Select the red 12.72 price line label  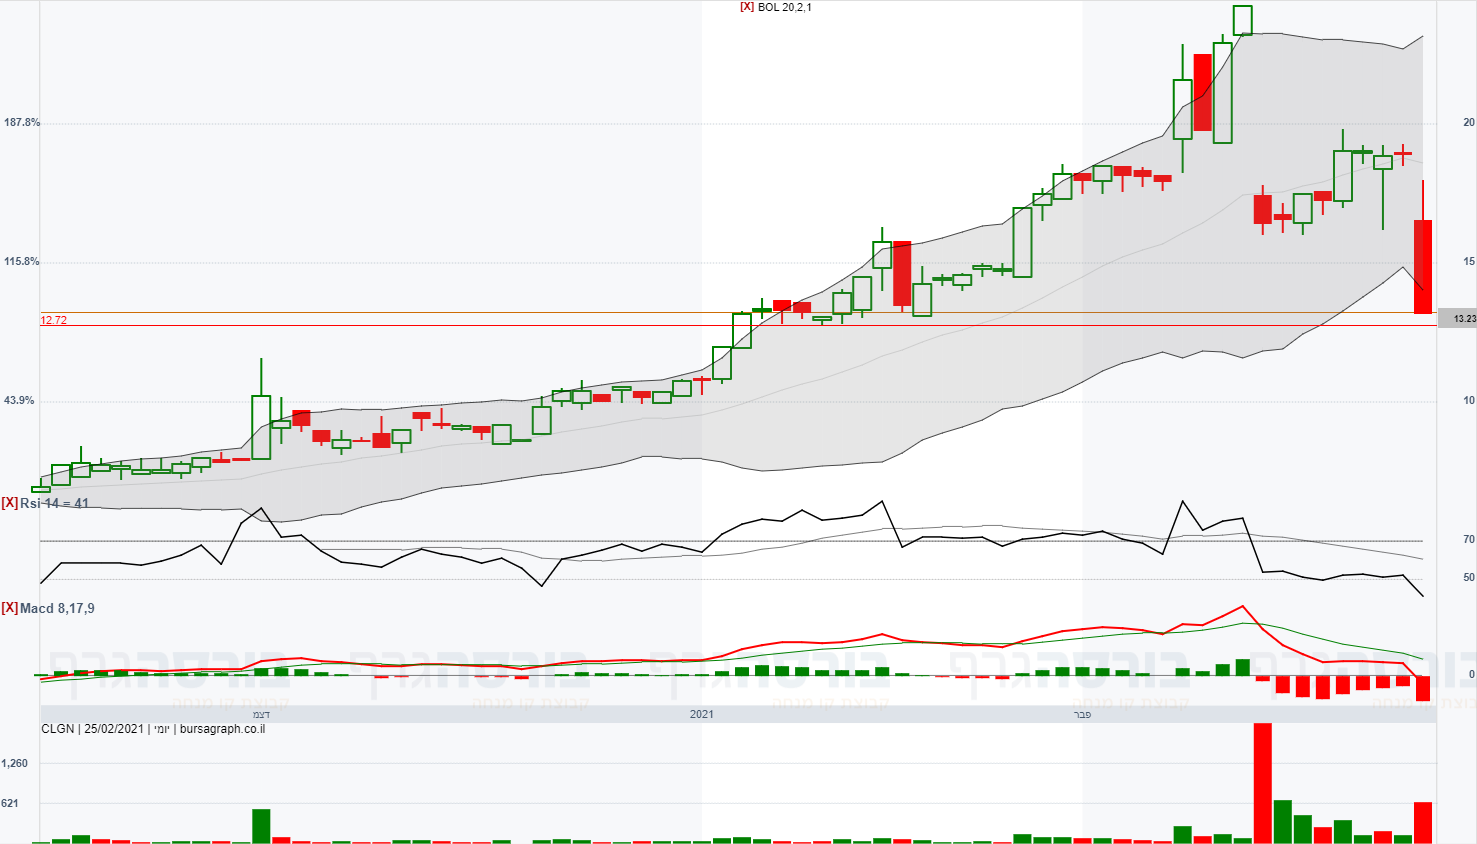coord(54,320)
